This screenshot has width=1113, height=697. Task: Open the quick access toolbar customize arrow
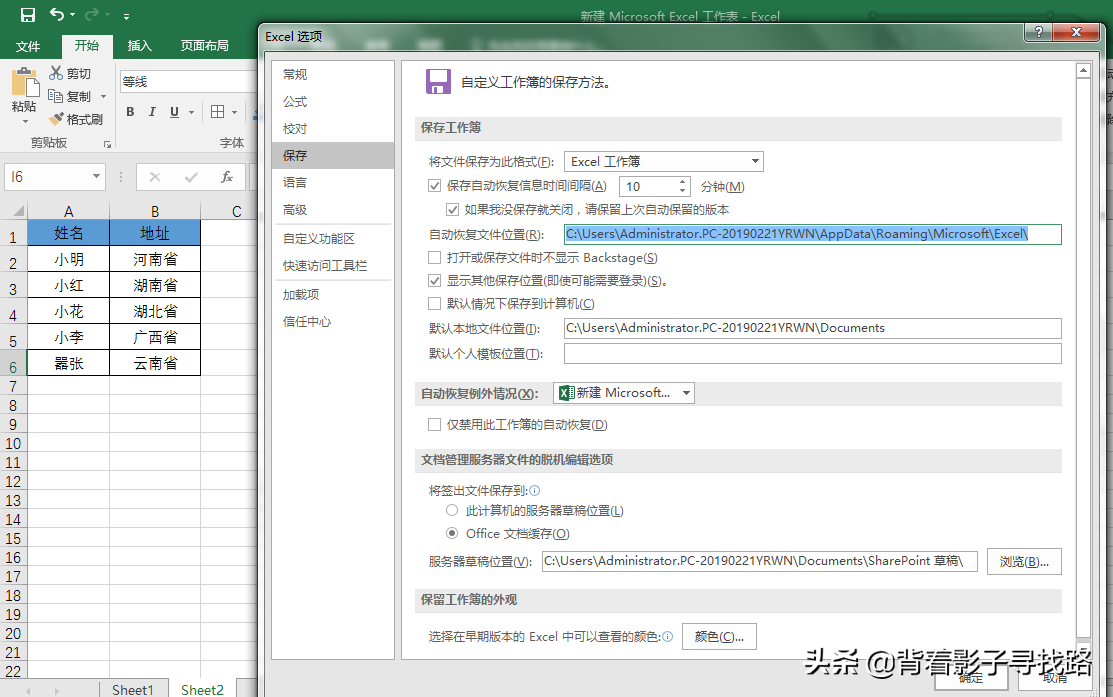point(126,16)
